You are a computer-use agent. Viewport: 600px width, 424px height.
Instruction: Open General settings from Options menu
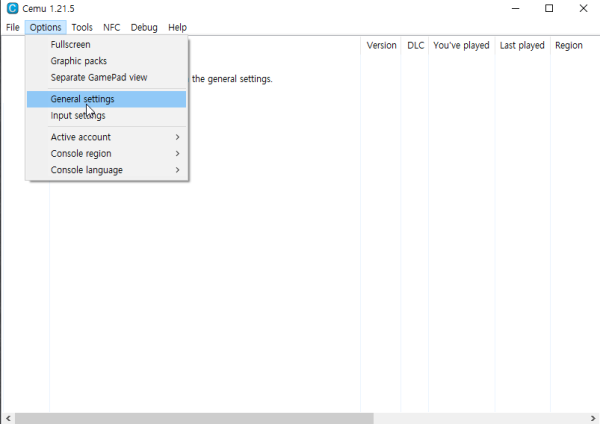point(82,99)
